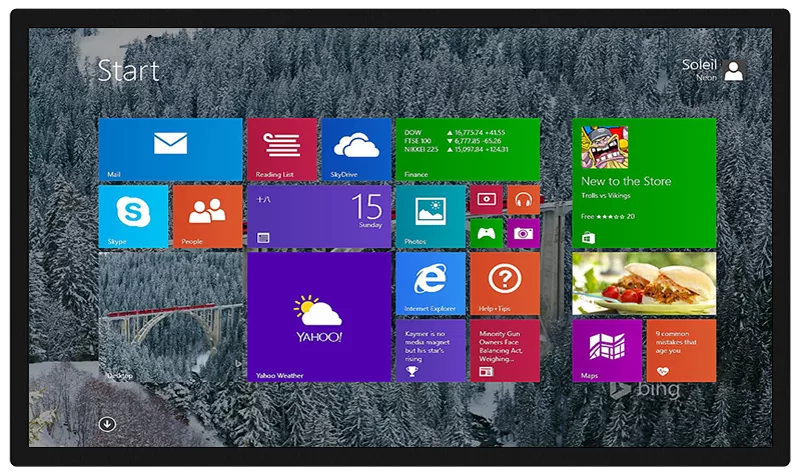Viewport: 800px width, 475px height.
Task: Open the Store tile featuring Trolls vs Vikings
Action: pos(643,183)
